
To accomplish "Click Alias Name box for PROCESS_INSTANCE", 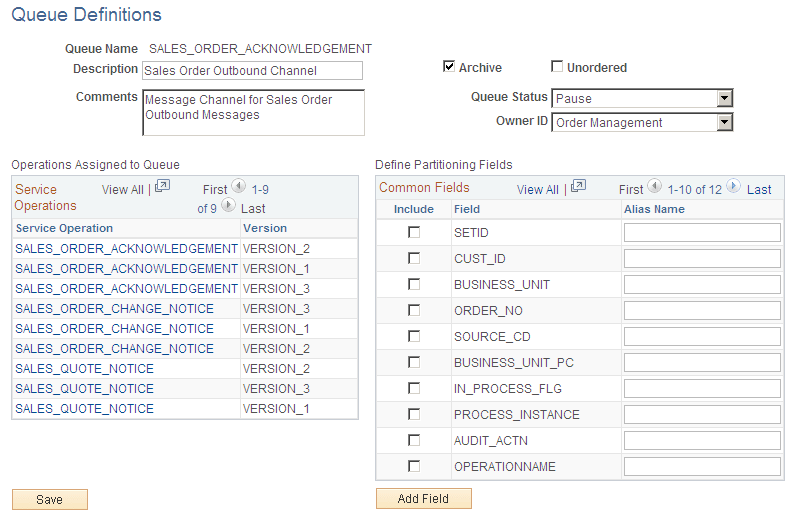I will pyautogui.click(x=702, y=414).
